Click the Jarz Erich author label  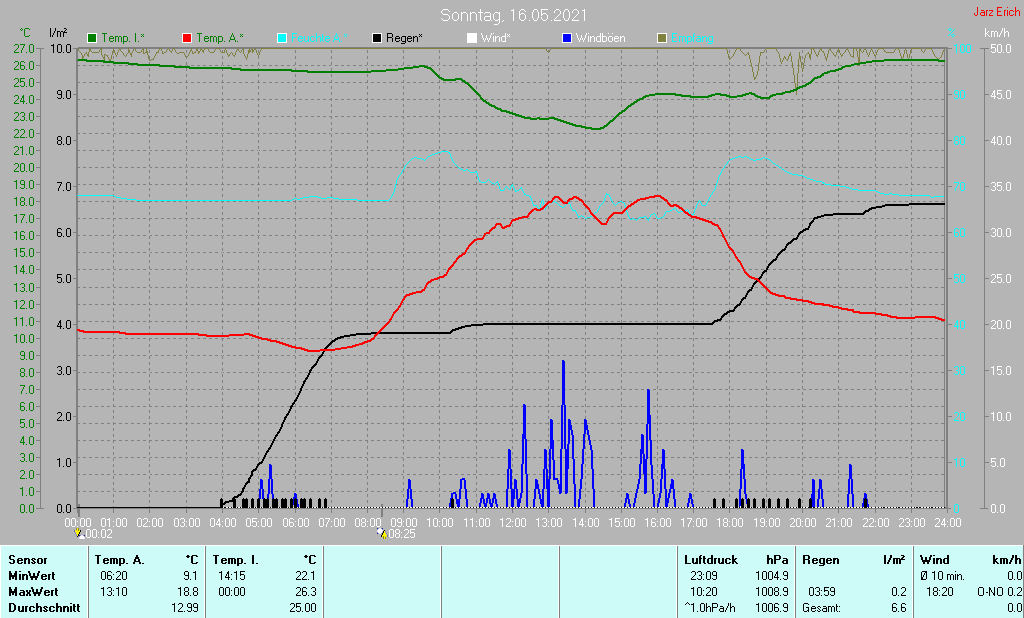(x=997, y=12)
